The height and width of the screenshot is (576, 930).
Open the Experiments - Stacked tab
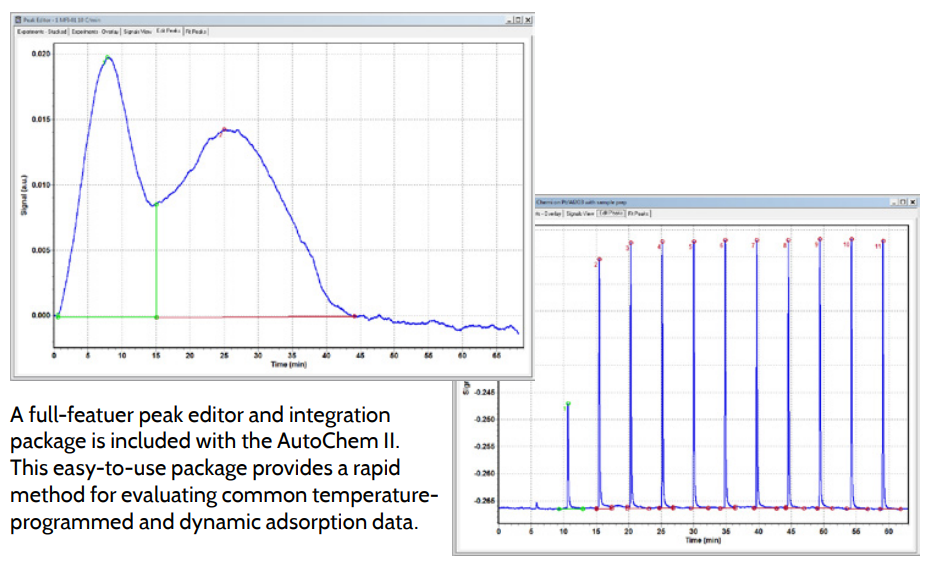[40, 32]
